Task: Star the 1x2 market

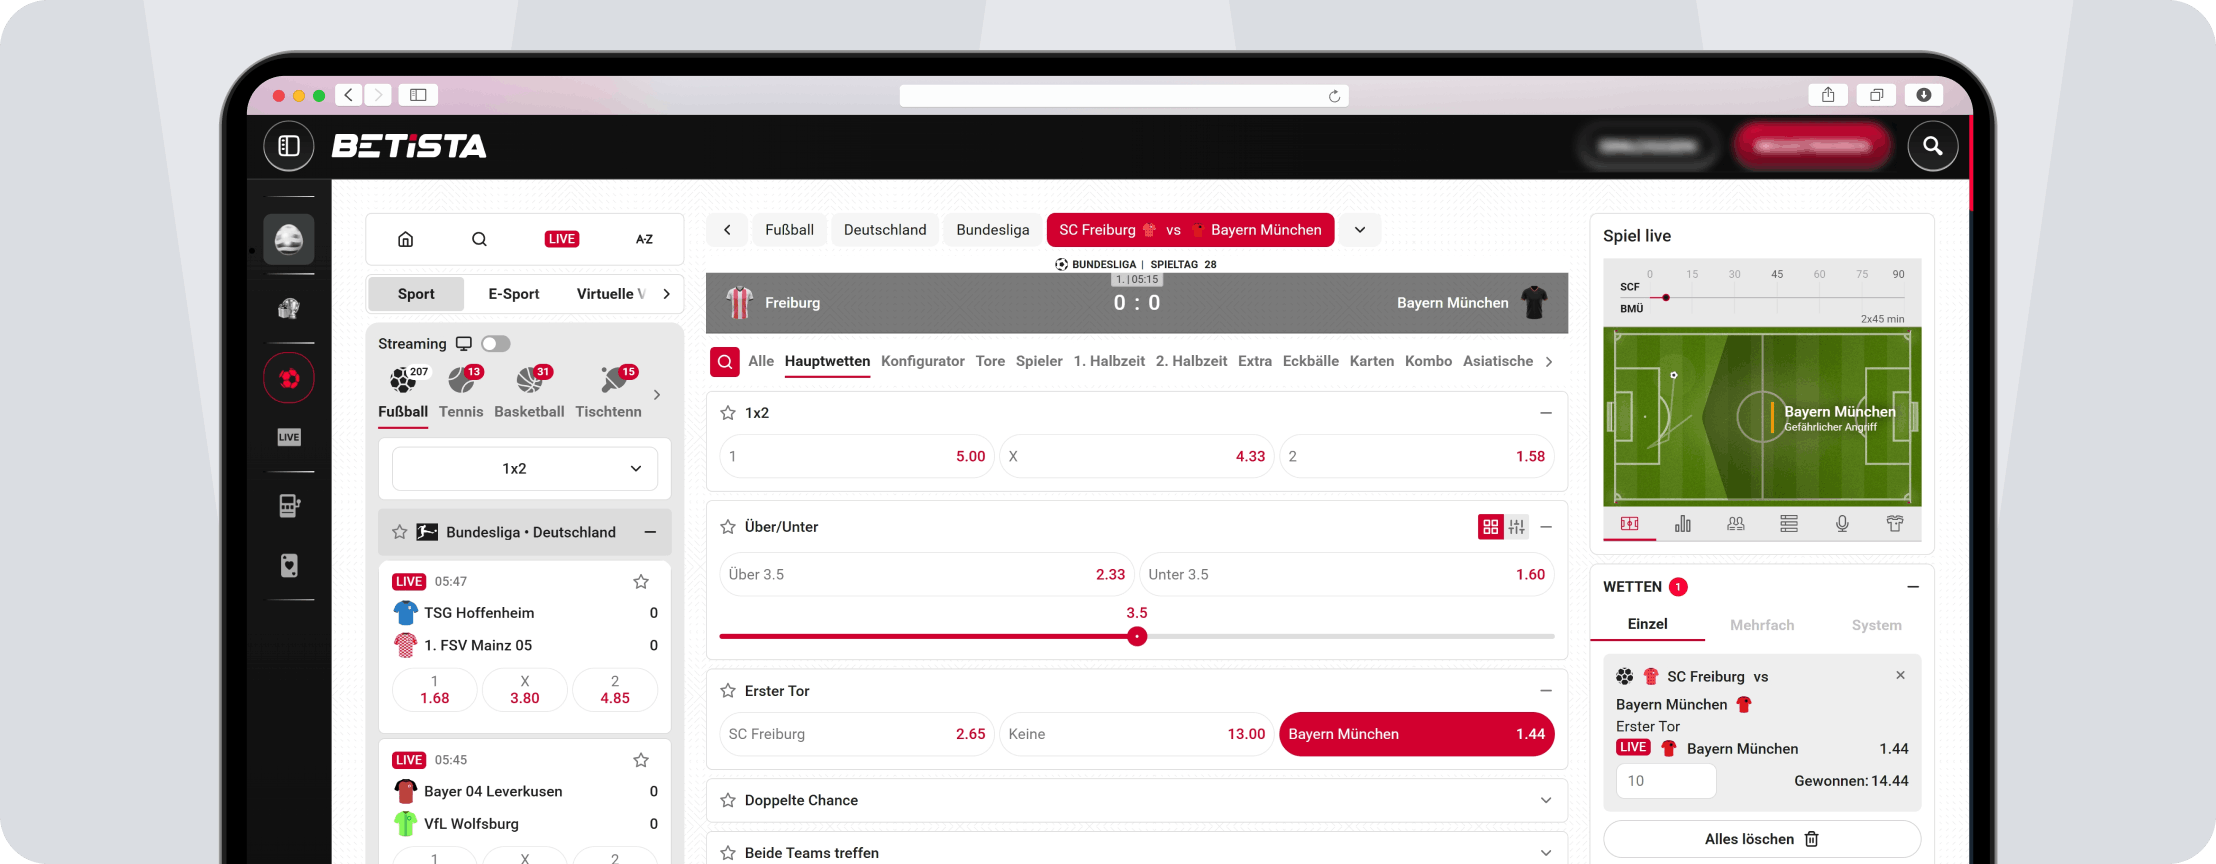Action: [728, 413]
